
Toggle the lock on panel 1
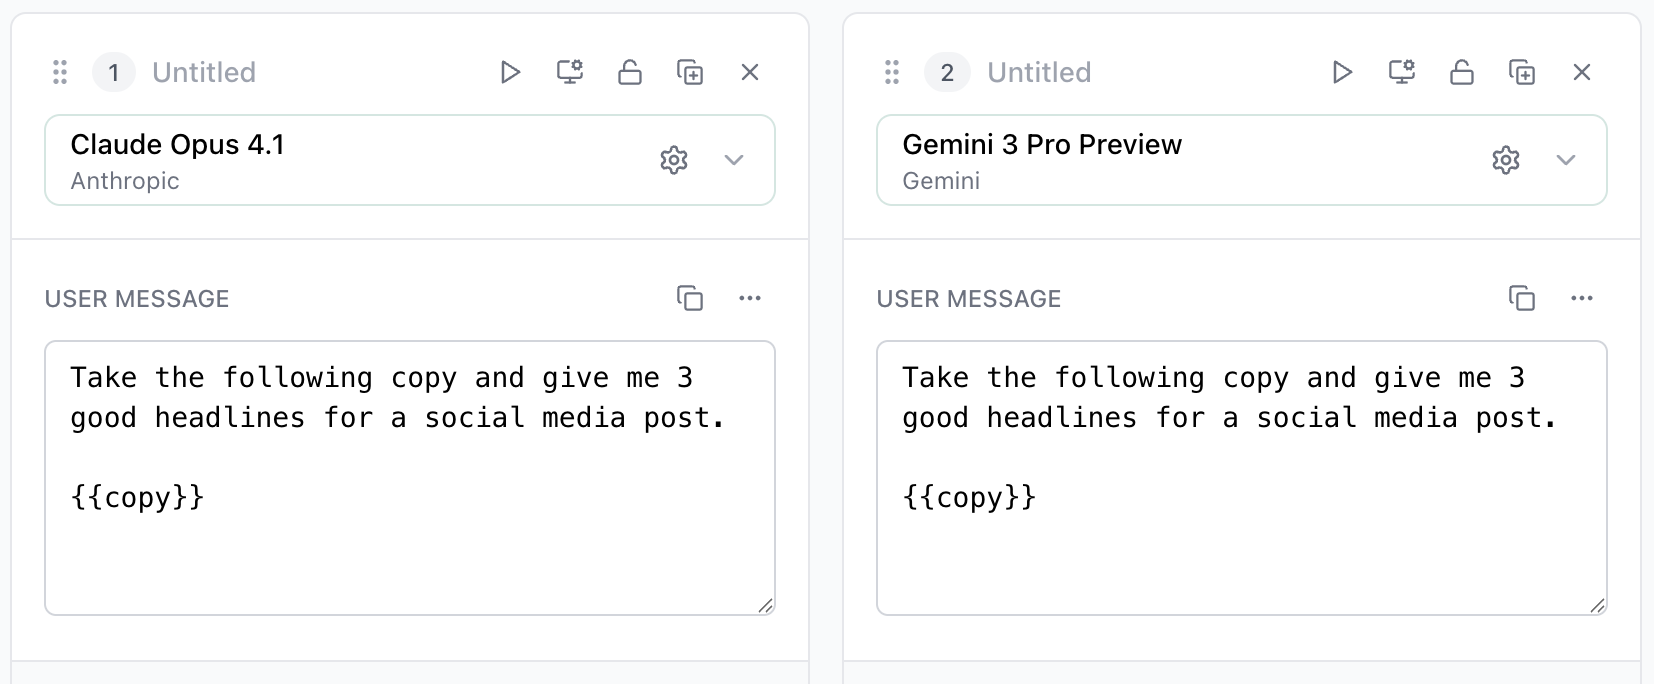pos(630,72)
